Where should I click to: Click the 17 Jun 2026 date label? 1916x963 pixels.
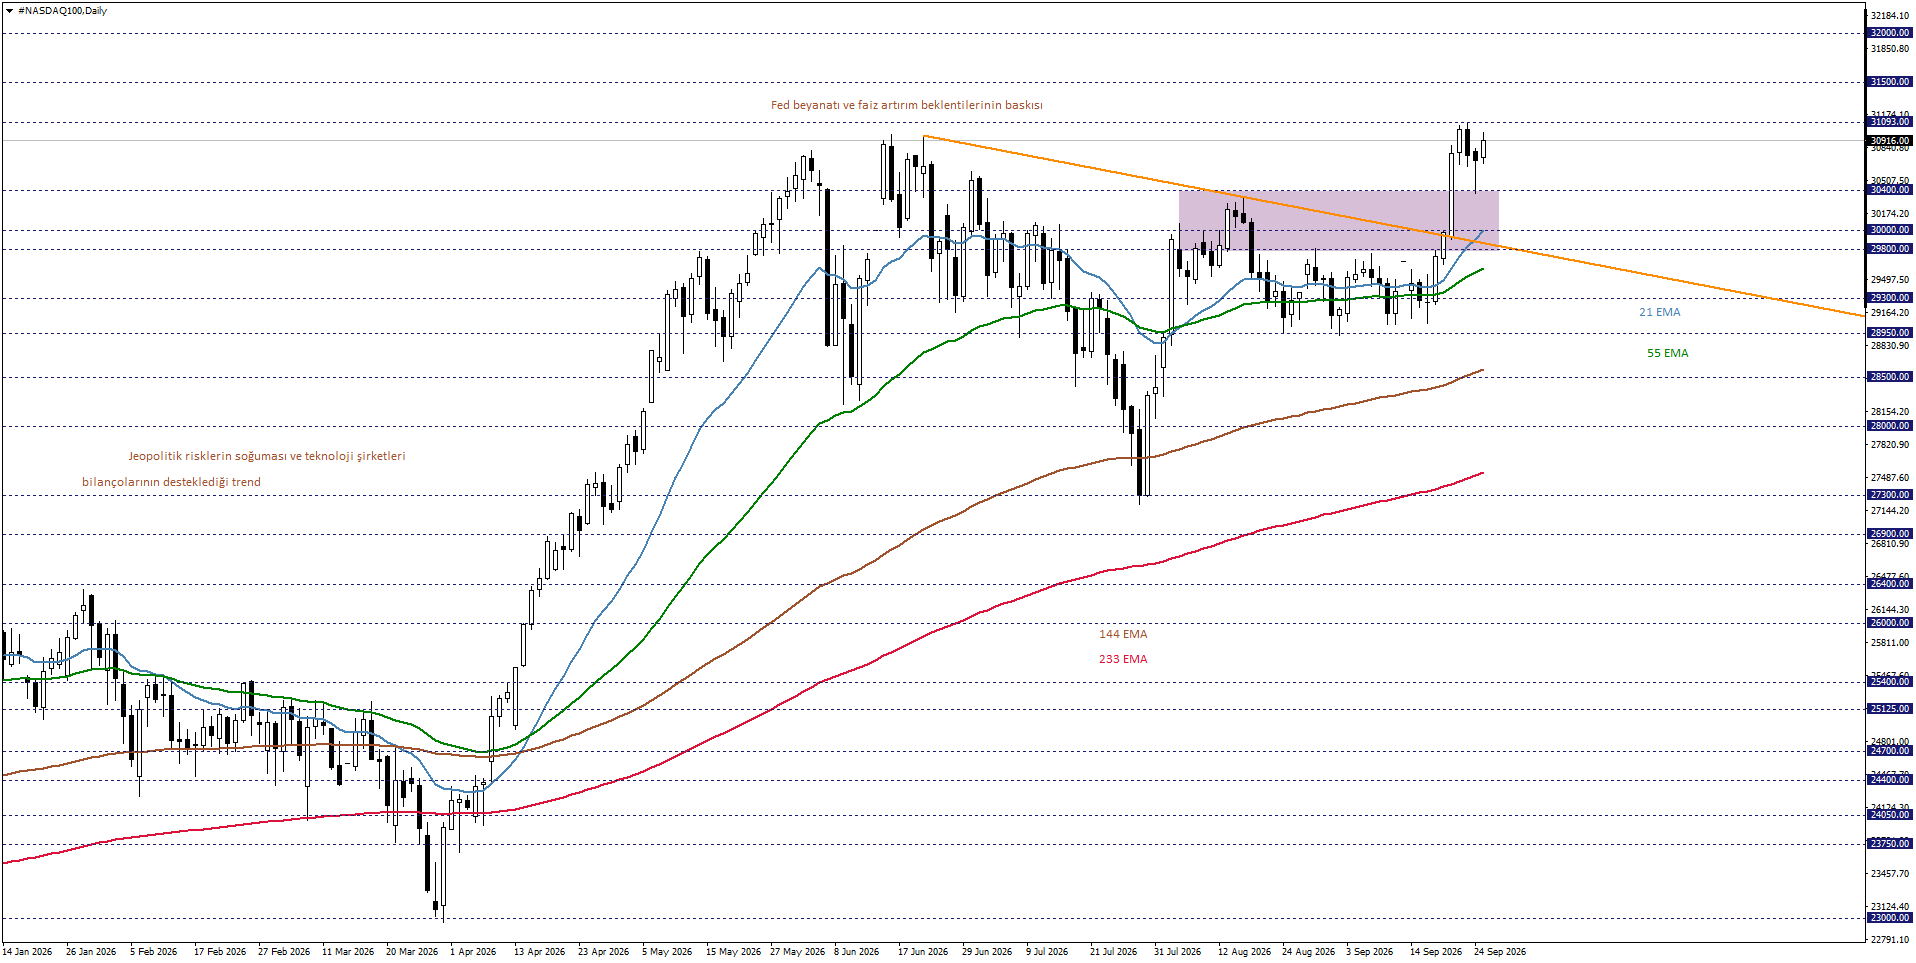point(923,952)
